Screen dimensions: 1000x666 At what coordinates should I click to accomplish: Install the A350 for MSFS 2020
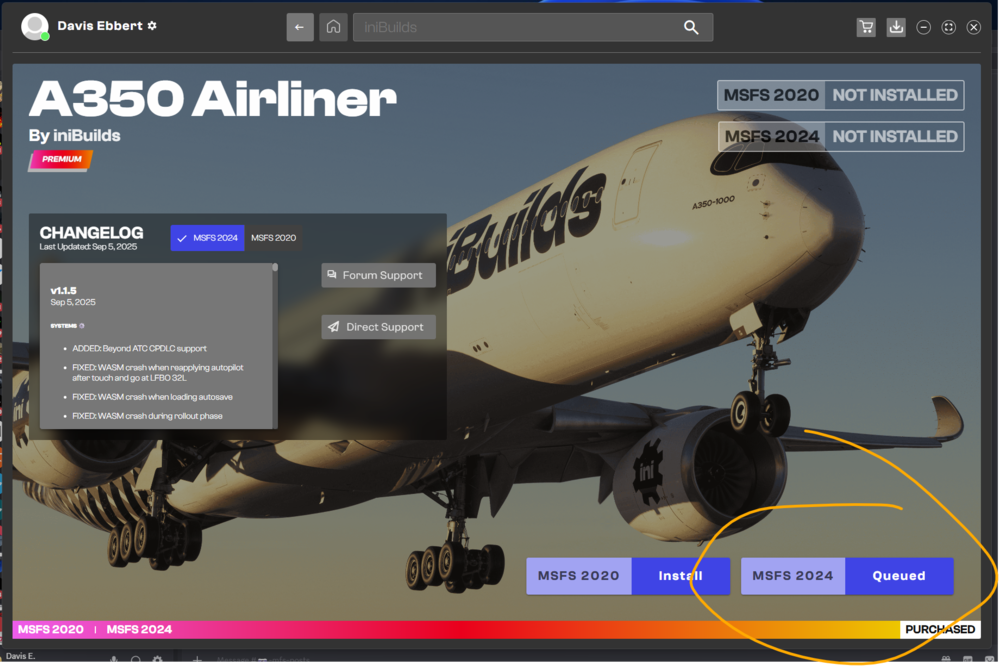pyautogui.click(x=680, y=576)
